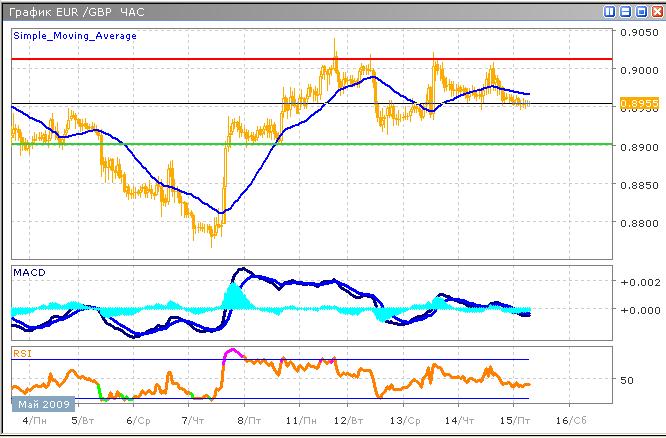666x438 pixels.
Task: Click the vertical split icon in title bar
Action: [610, 12]
